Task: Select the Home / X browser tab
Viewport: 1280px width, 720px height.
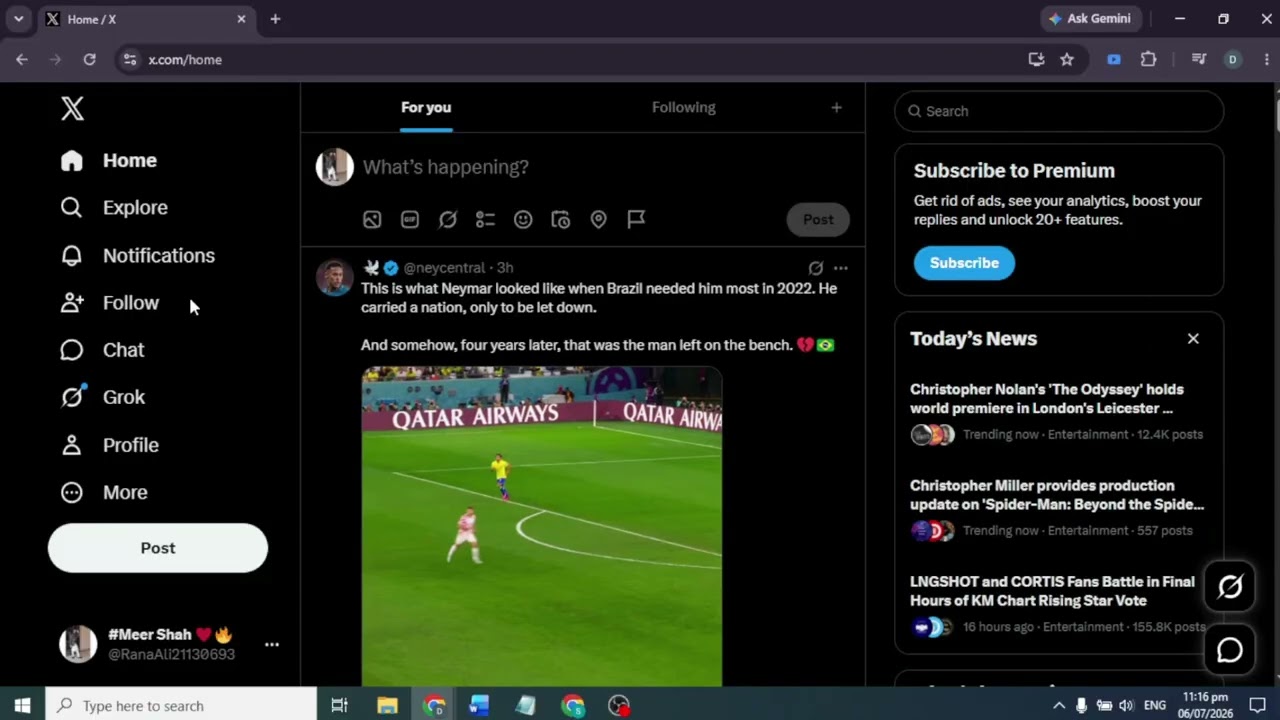Action: click(x=145, y=19)
